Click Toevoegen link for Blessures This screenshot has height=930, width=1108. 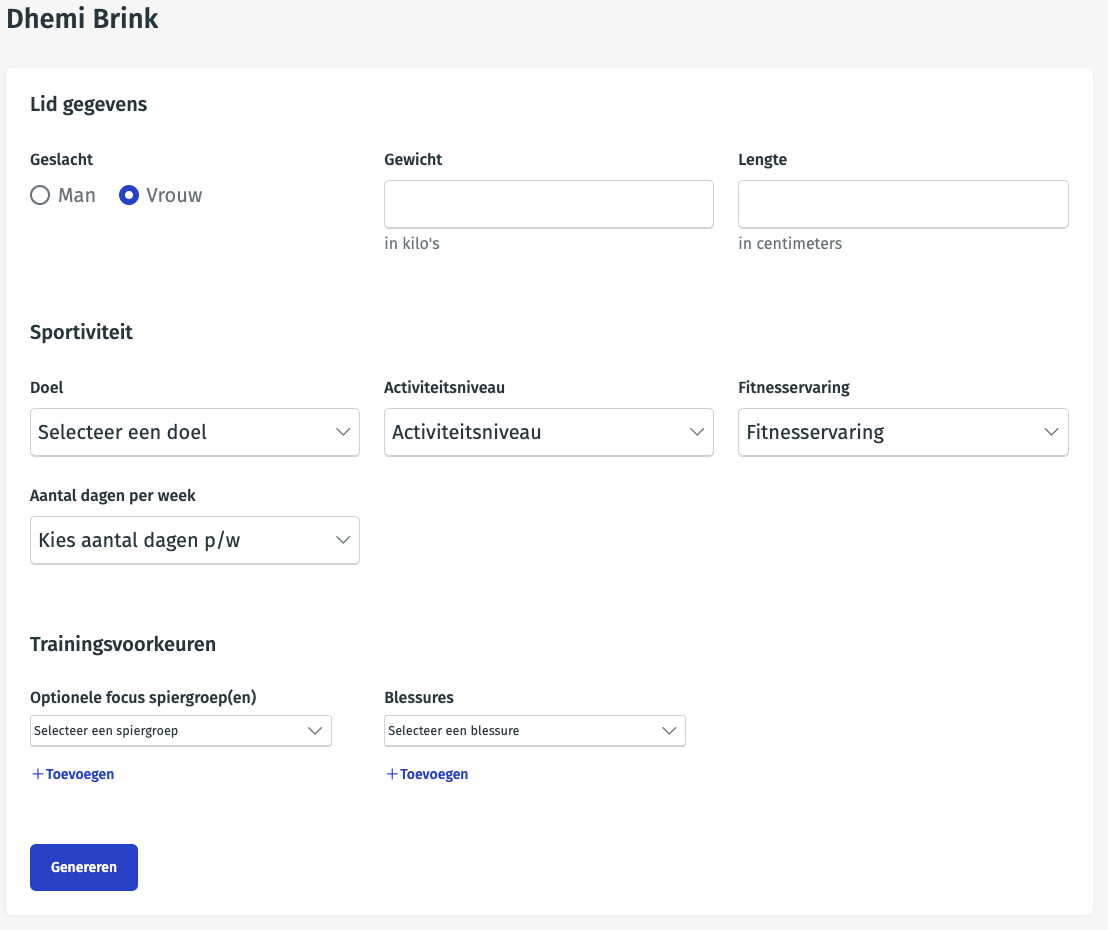point(434,774)
